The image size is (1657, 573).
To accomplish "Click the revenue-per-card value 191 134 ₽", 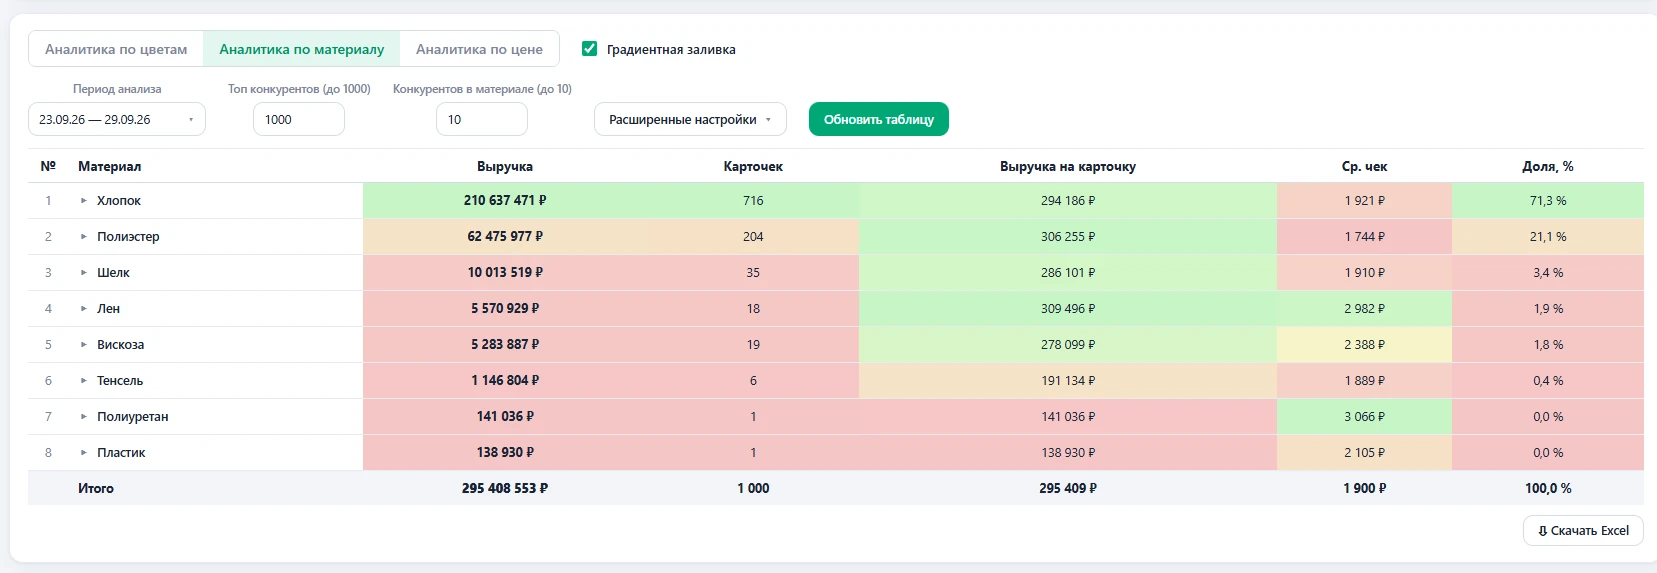I will (x=1068, y=381).
